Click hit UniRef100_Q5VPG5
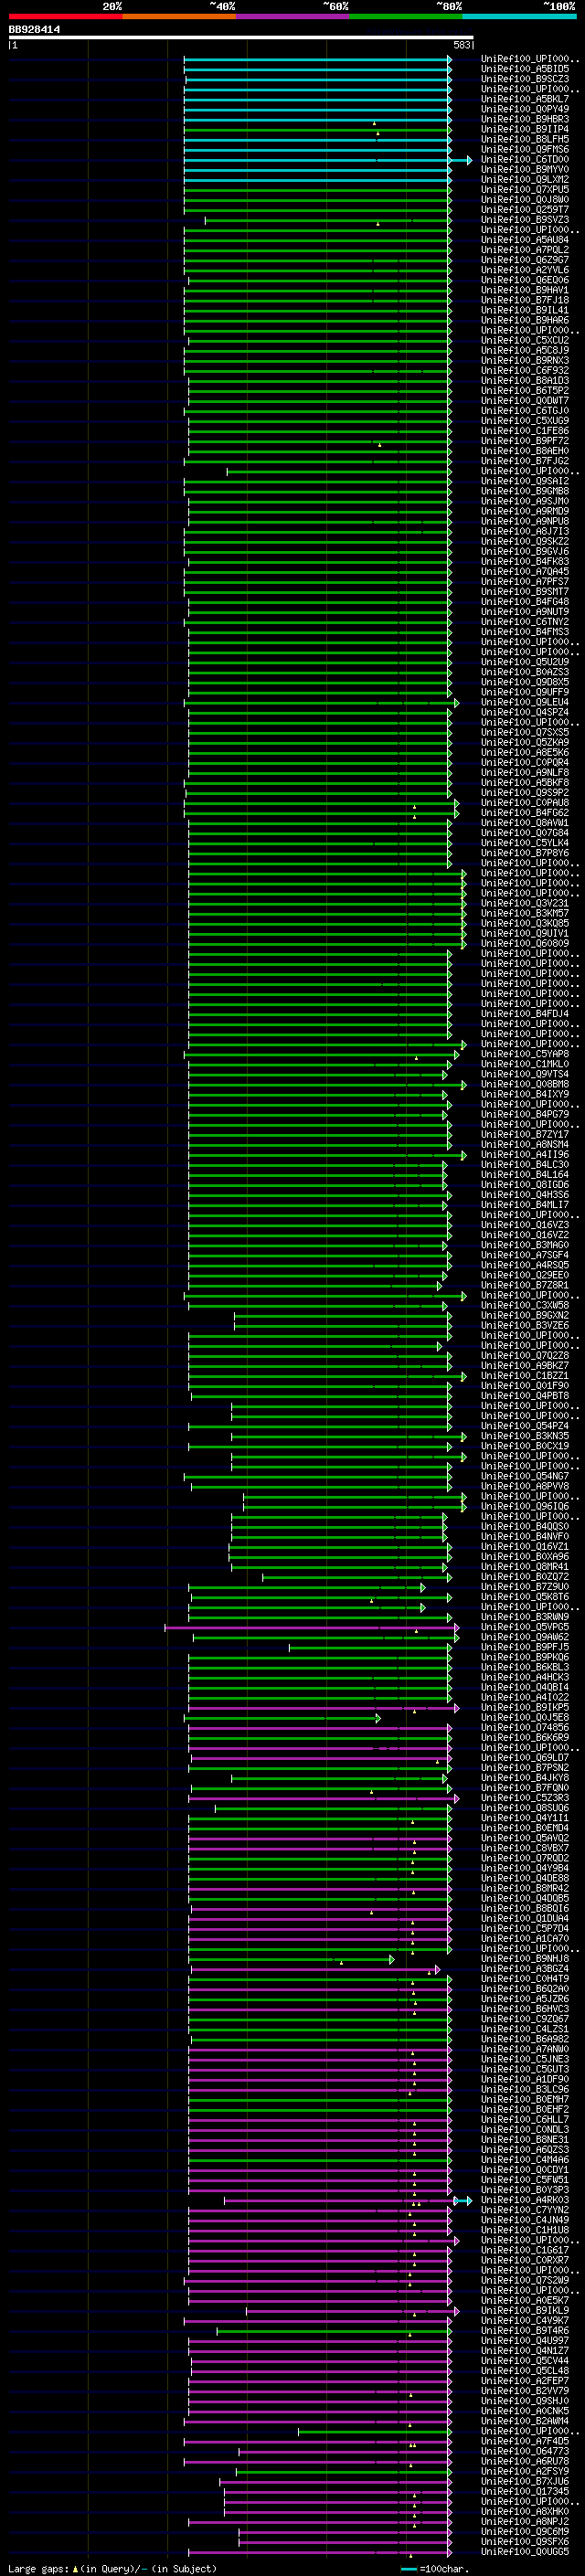The height and width of the screenshot is (2576, 585). [x=525, y=1628]
